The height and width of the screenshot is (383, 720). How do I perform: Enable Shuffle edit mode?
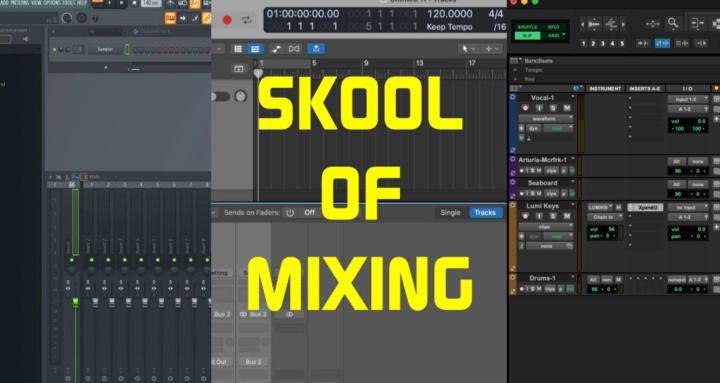(527, 27)
